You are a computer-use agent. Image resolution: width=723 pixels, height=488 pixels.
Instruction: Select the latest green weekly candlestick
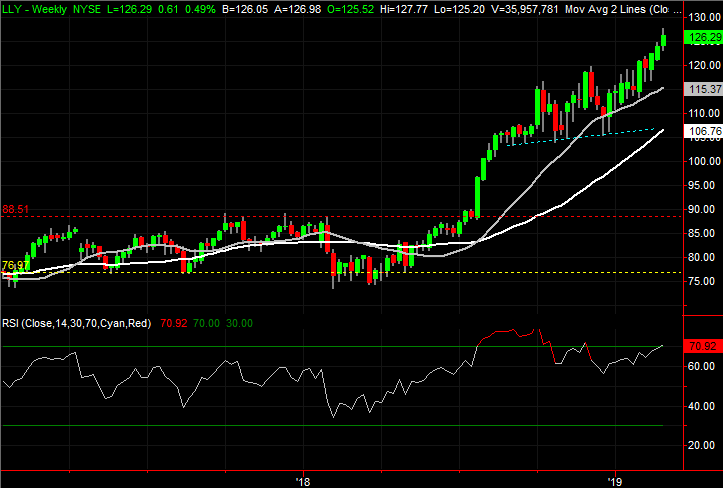tap(664, 40)
